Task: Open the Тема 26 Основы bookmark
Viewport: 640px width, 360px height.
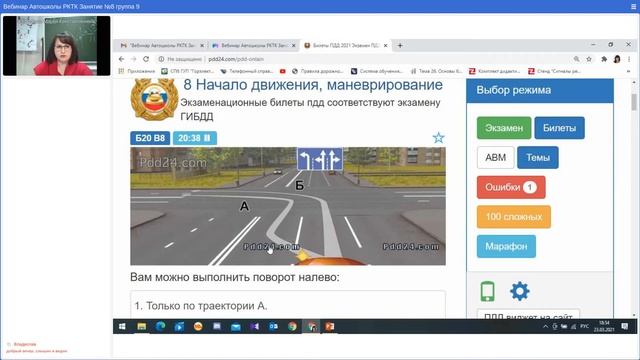Action: point(436,71)
